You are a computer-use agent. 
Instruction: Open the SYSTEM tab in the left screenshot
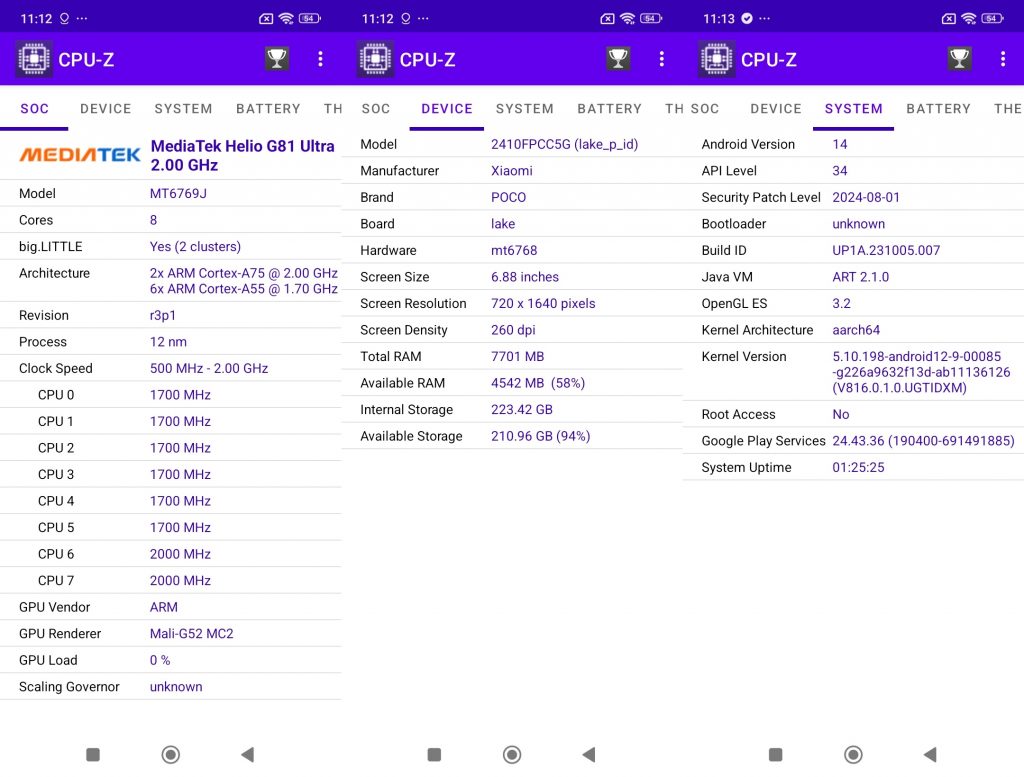point(184,109)
